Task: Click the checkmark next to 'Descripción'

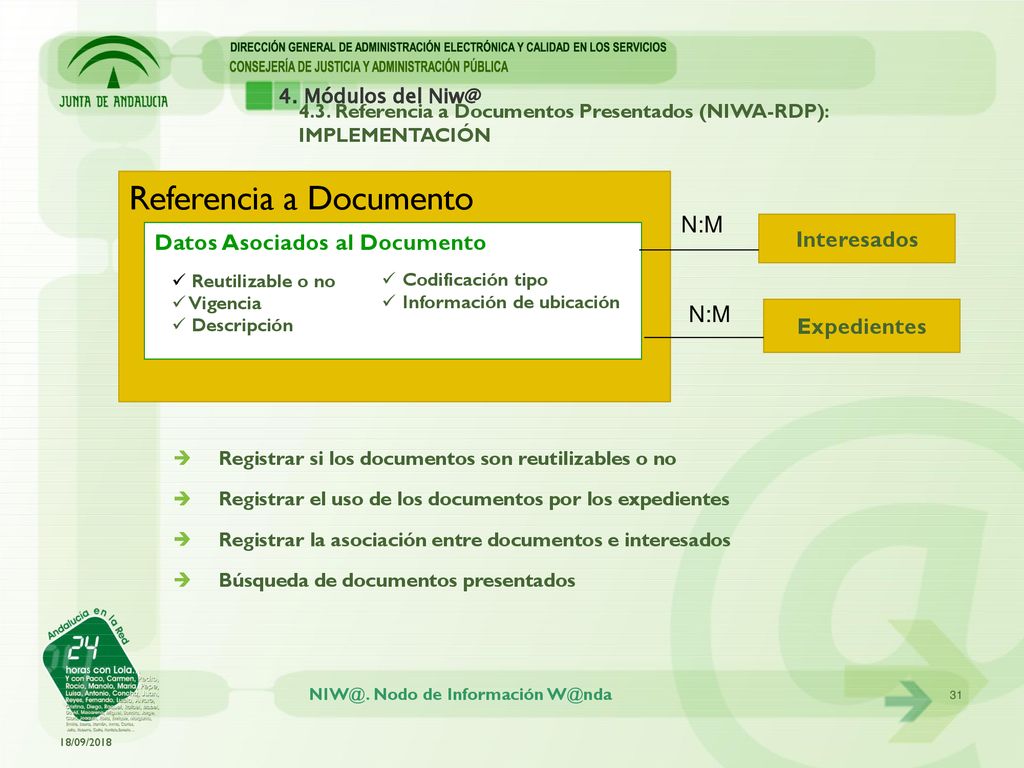Action: [x=179, y=324]
